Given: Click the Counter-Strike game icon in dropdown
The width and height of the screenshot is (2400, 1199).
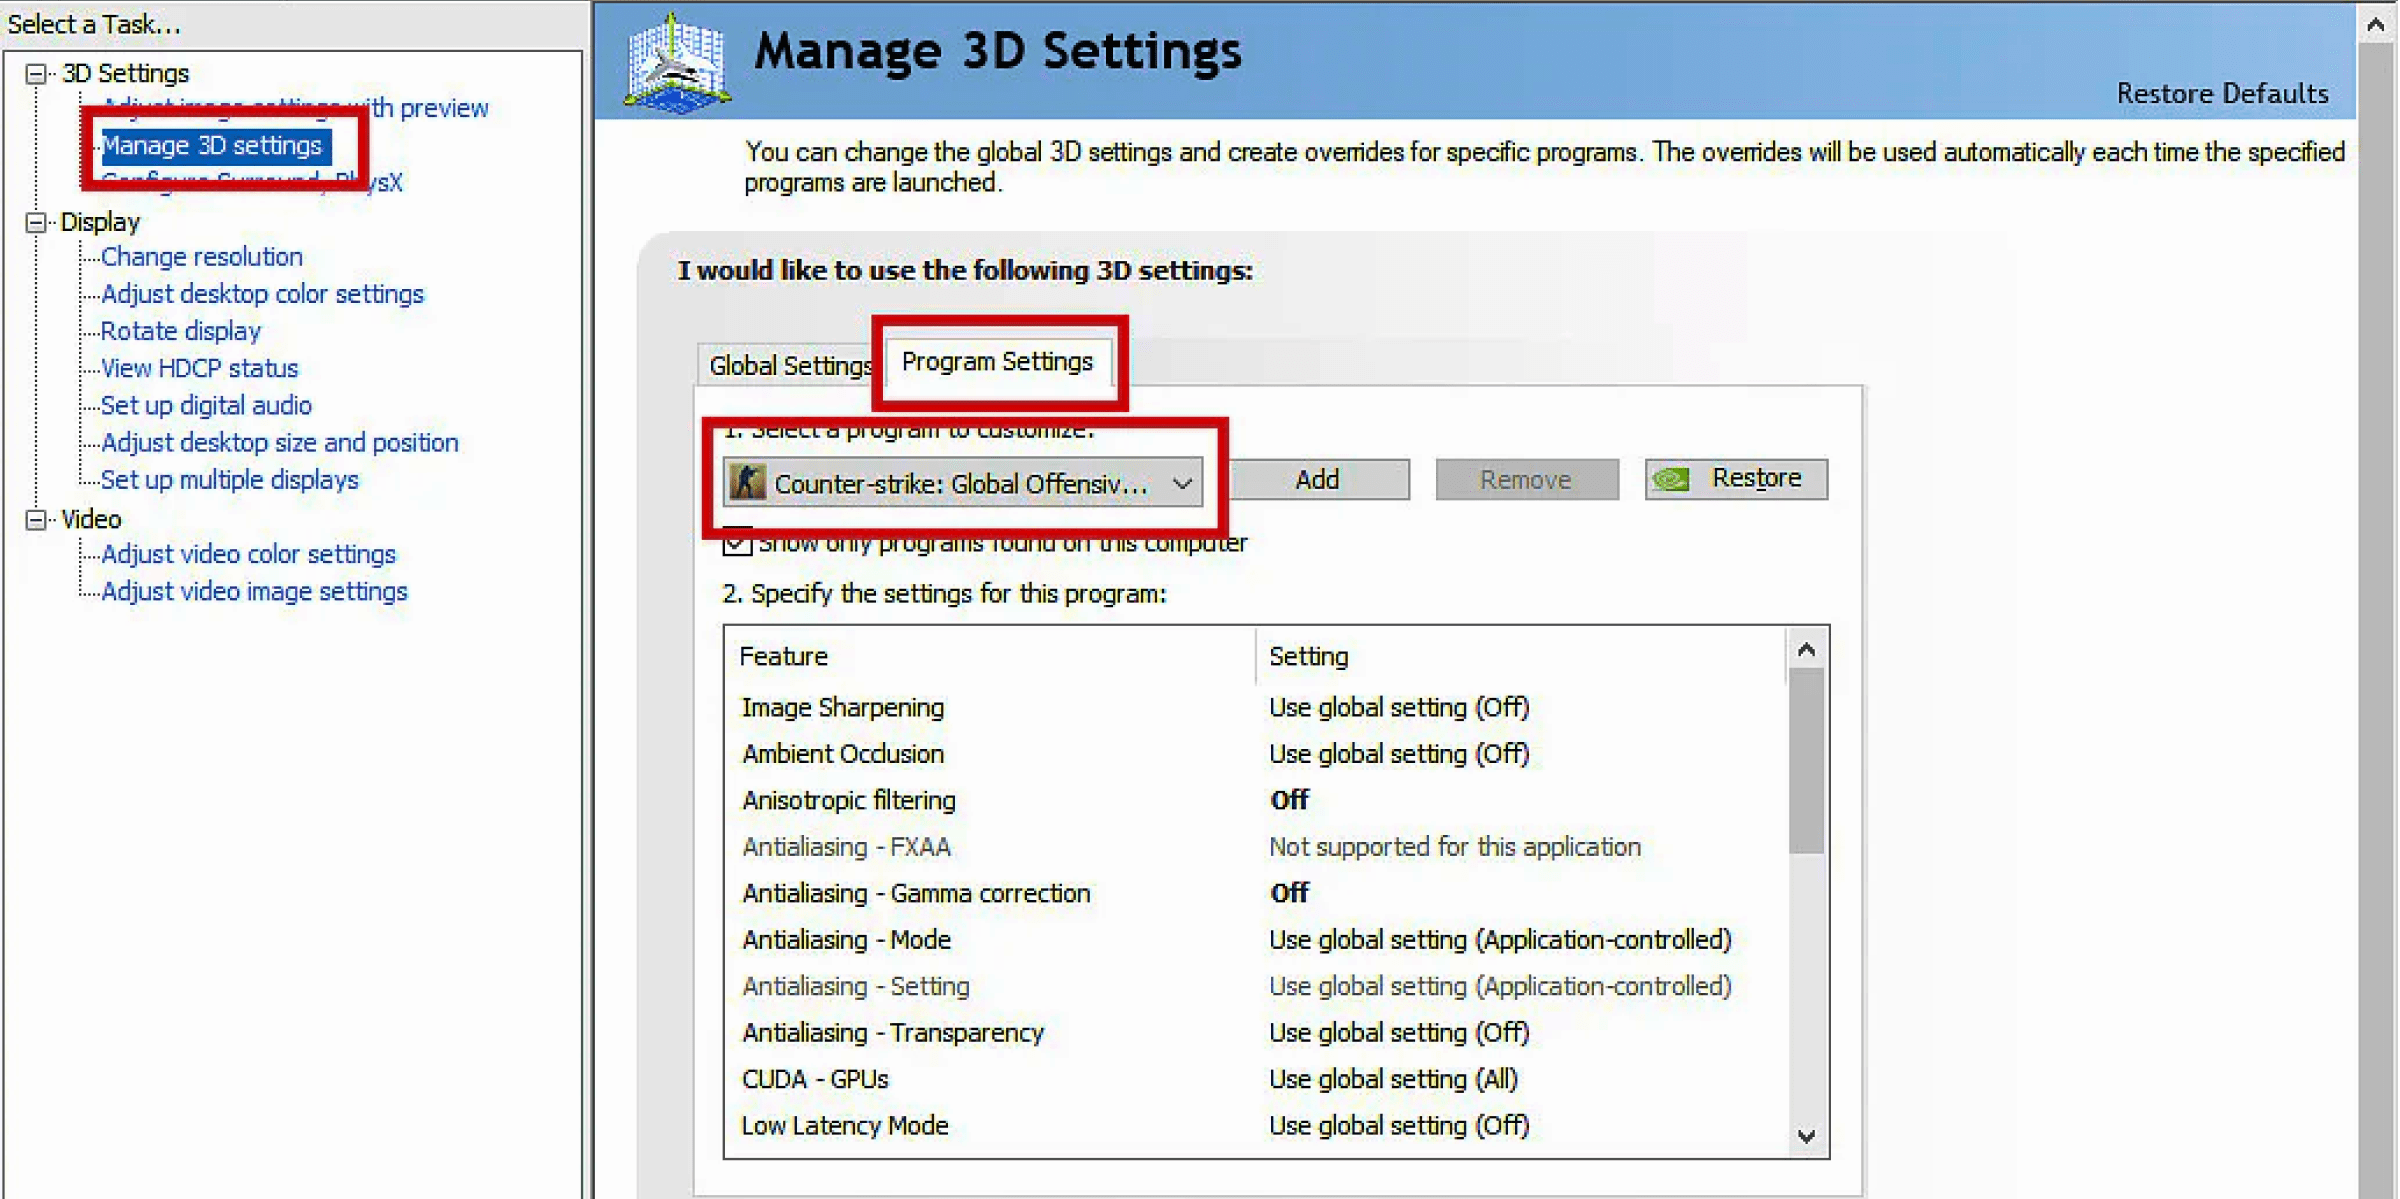Looking at the screenshot, I should pos(745,479).
